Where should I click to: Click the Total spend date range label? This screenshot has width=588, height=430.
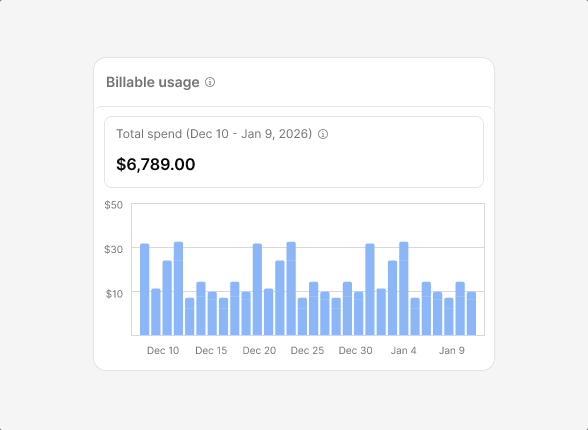click(214, 134)
